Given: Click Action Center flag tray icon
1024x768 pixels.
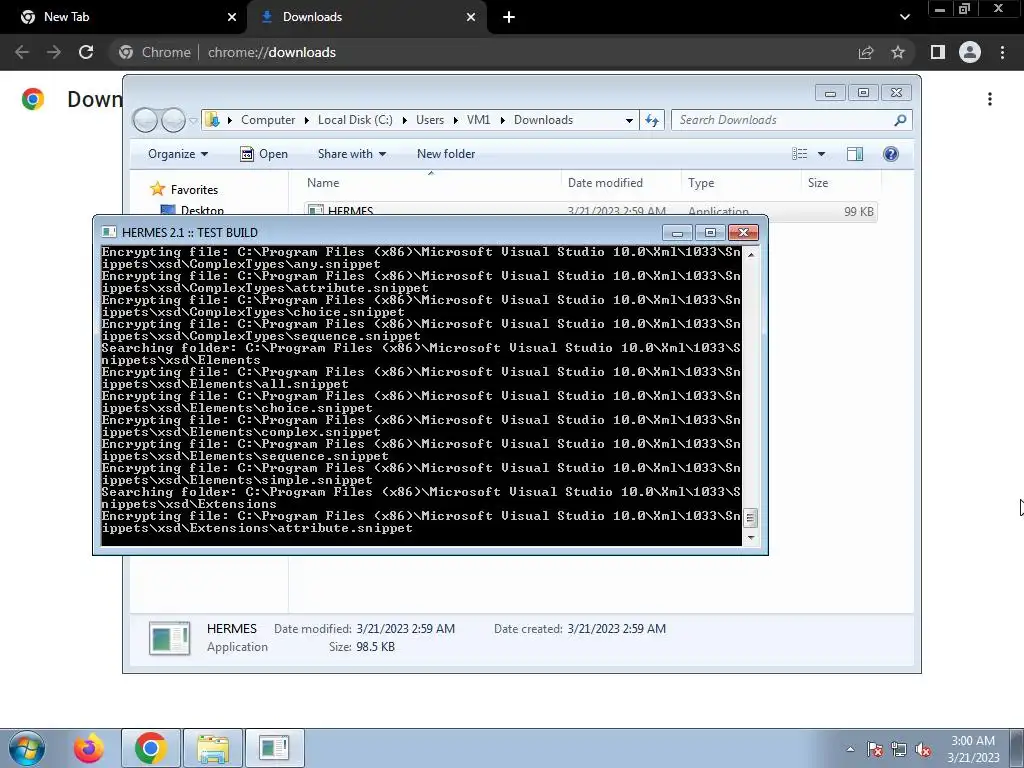Looking at the screenshot, I should tap(874, 749).
